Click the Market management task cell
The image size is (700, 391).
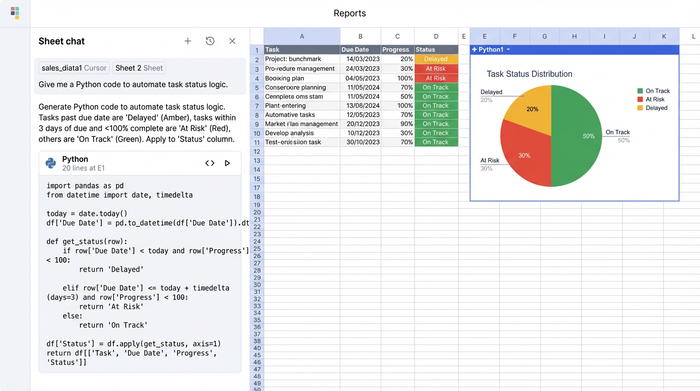[302, 124]
